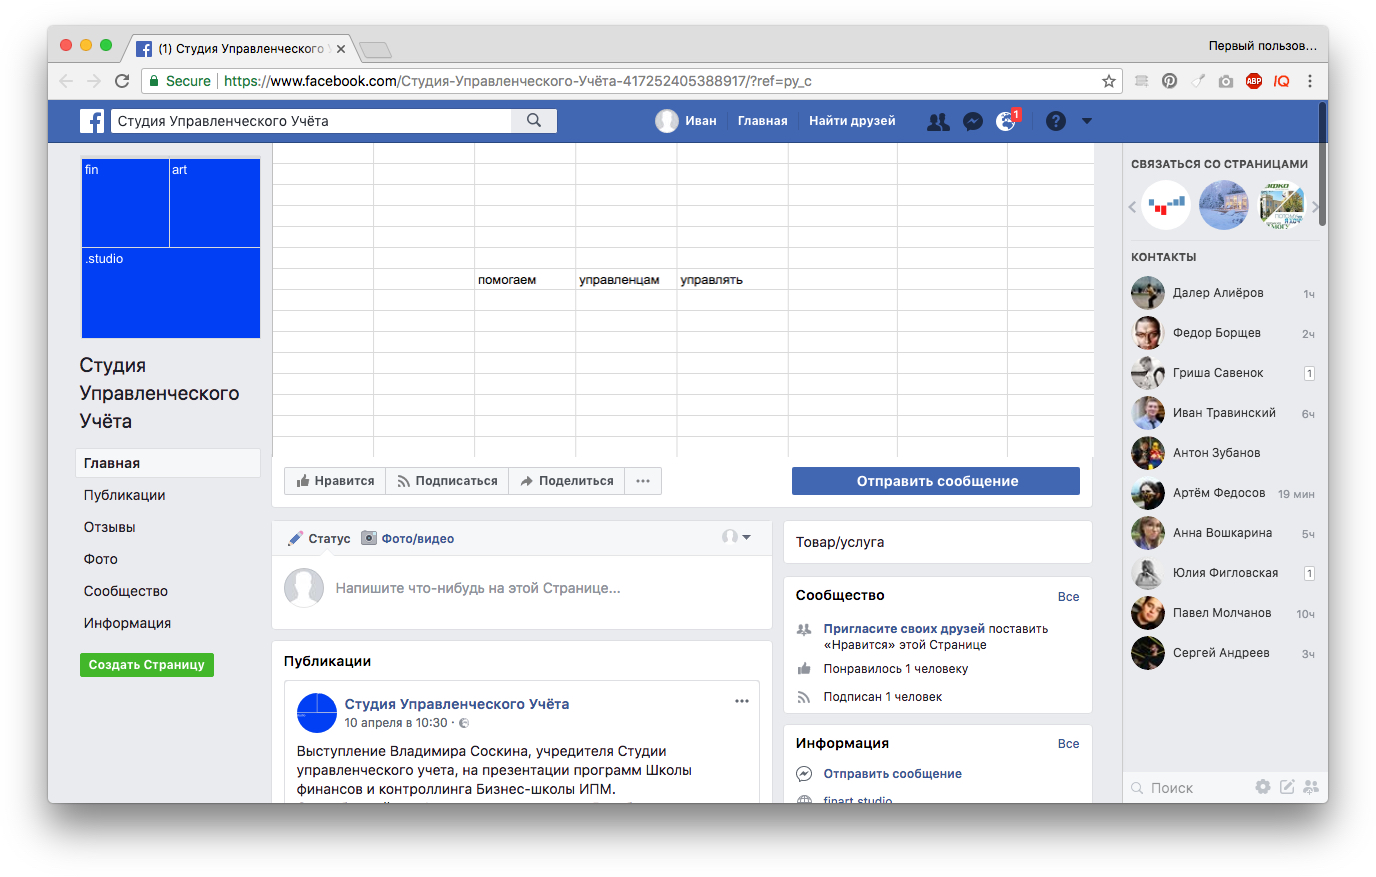Image resolution: width=1376 pixels, height=877 pixels.
Task: Open the page's three-dot more menu
Action: click(x=643, y=481)
